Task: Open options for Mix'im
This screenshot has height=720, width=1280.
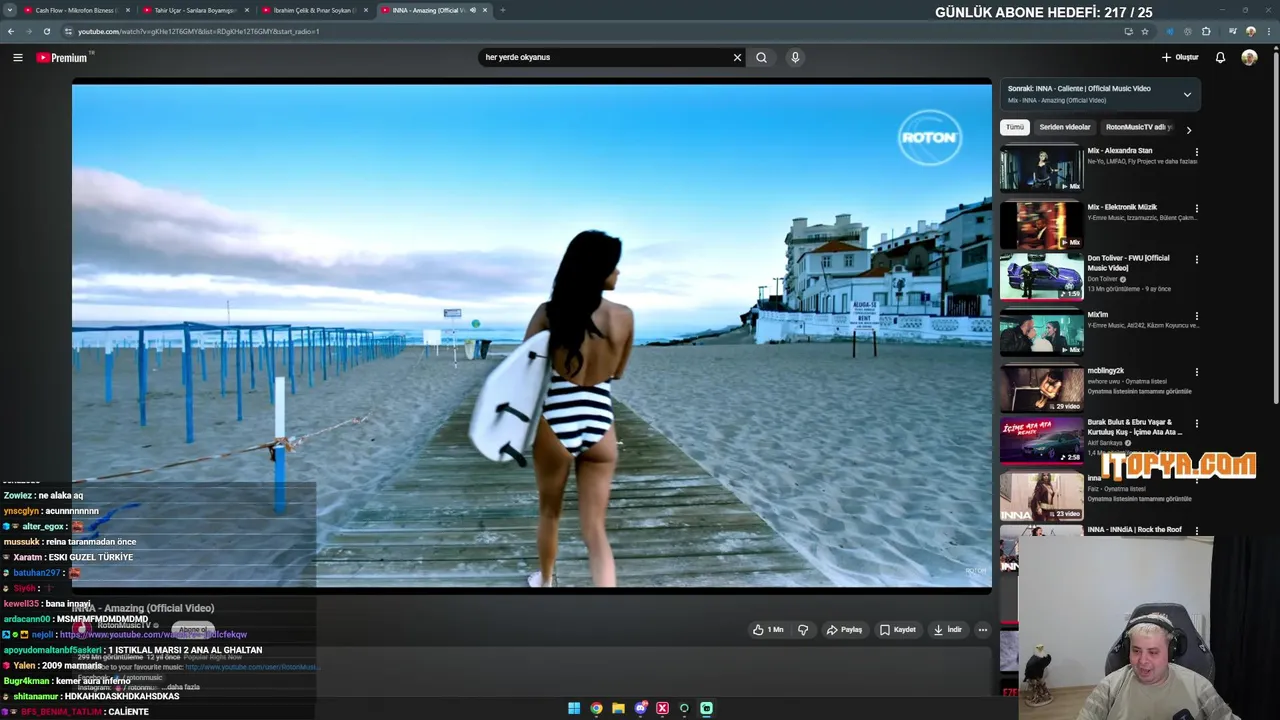Action: tap(1196, 316)
